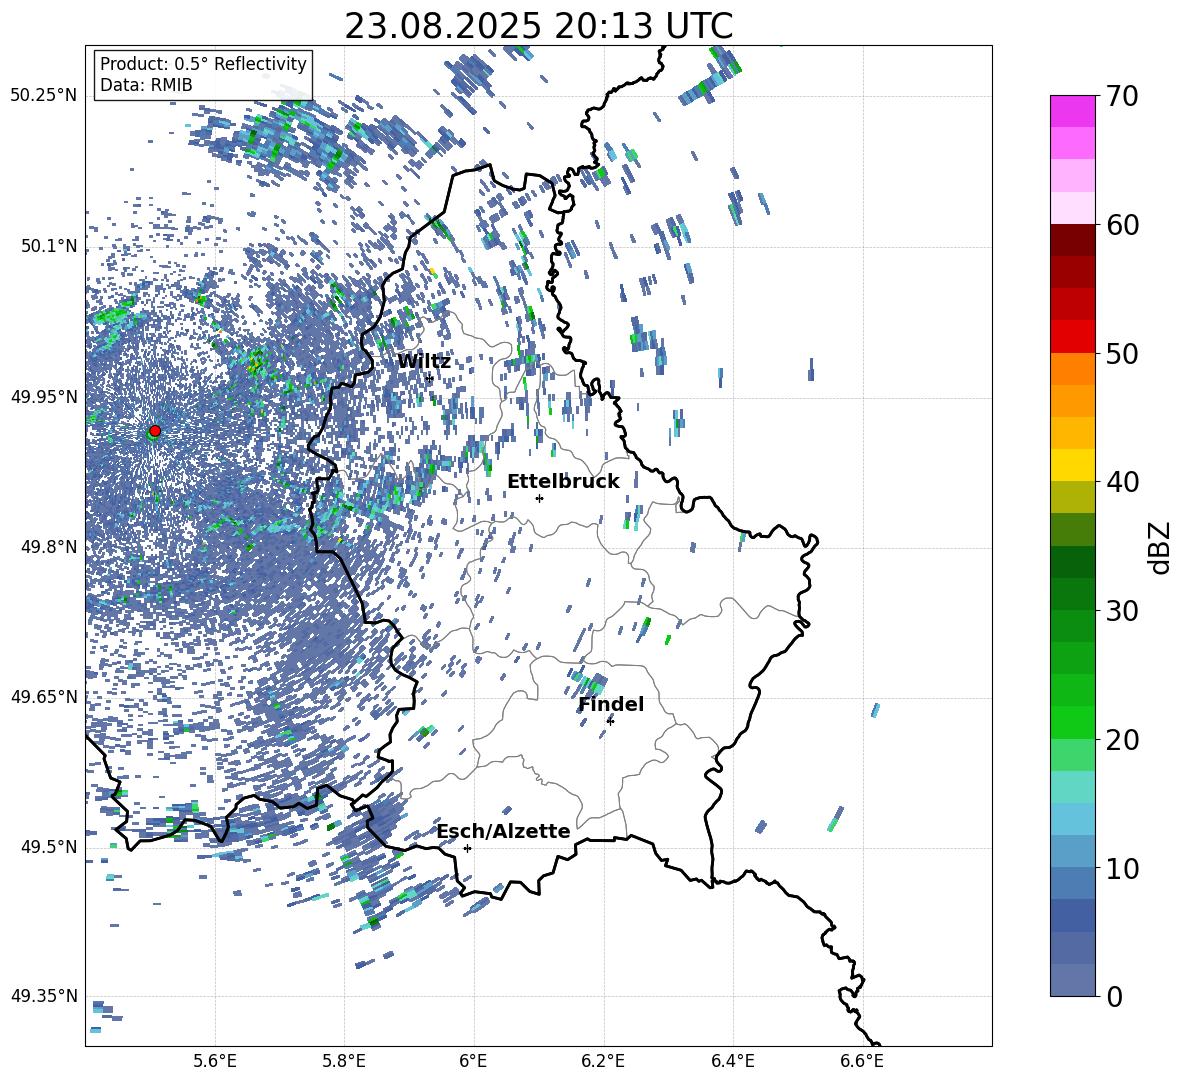
Task: Click the 6.6°E longitude label
Action: pyautogui.click(x=862, y=1062)
